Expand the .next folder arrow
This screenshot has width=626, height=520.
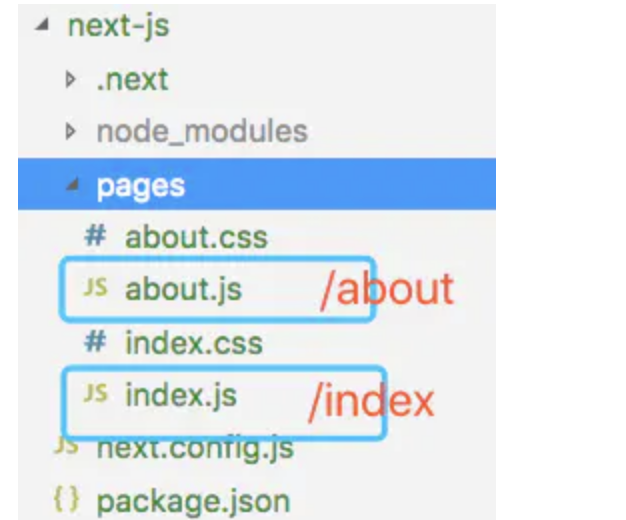pyautogui.click(x=71, y=79)
